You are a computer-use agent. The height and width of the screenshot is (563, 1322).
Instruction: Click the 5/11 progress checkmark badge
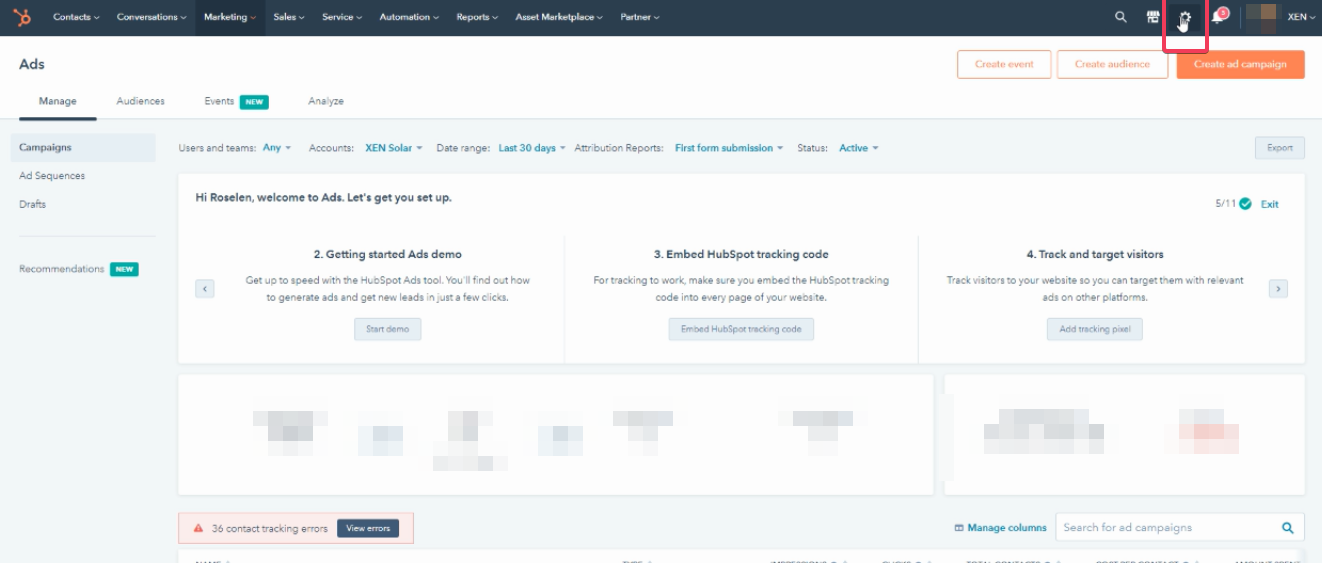pyautogui.click(x=1245, y=204)
